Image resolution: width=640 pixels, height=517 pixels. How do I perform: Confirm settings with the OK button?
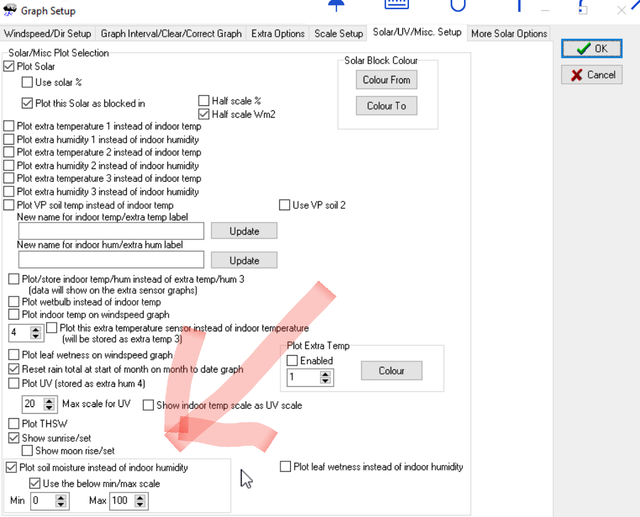(x=591, y=49)
